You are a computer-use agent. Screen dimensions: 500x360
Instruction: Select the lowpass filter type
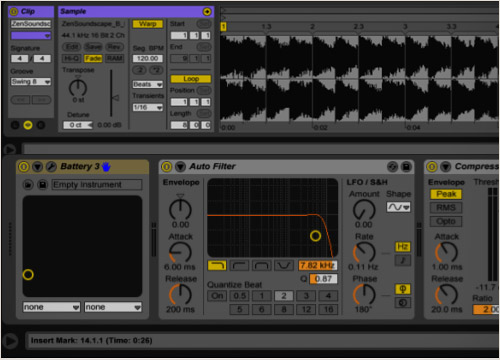(217, 265)
